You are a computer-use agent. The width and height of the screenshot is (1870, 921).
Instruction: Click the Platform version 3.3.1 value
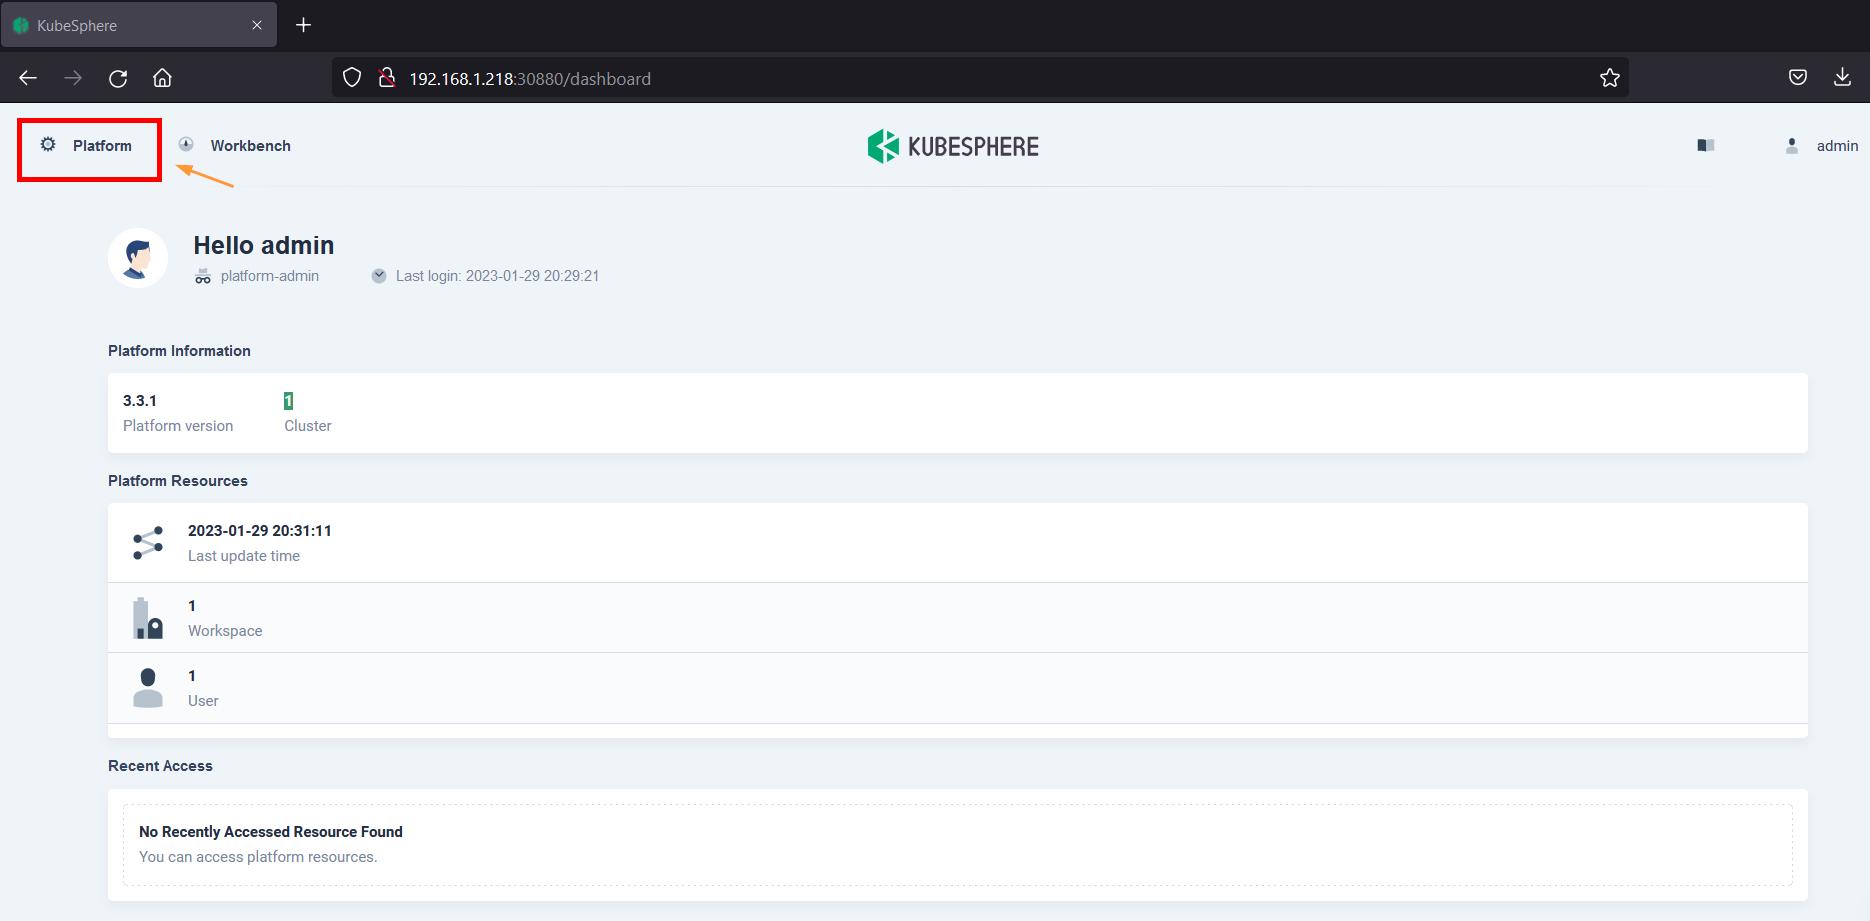140,401
